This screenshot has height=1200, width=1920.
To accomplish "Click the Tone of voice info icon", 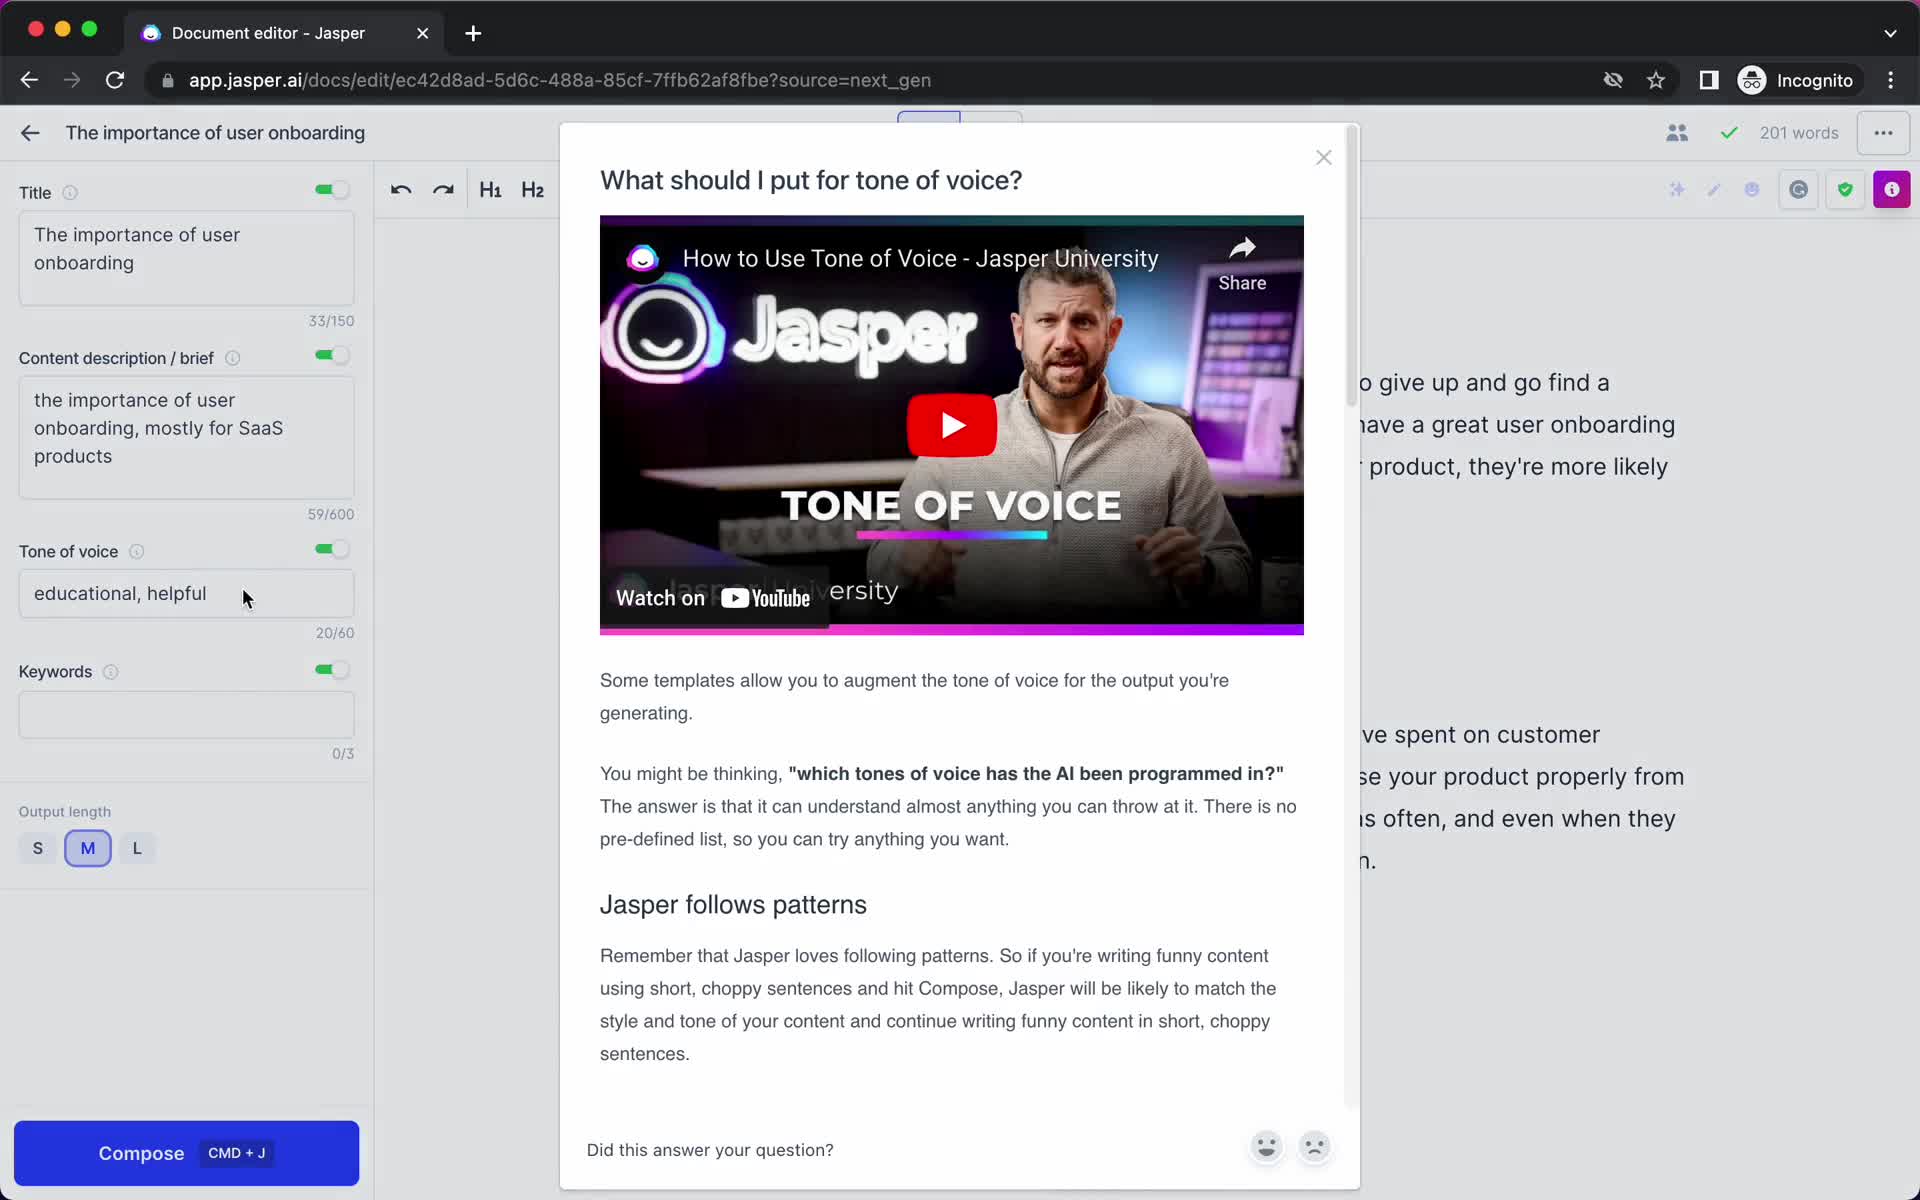I will pyautogui.click(x=137, y=552).
